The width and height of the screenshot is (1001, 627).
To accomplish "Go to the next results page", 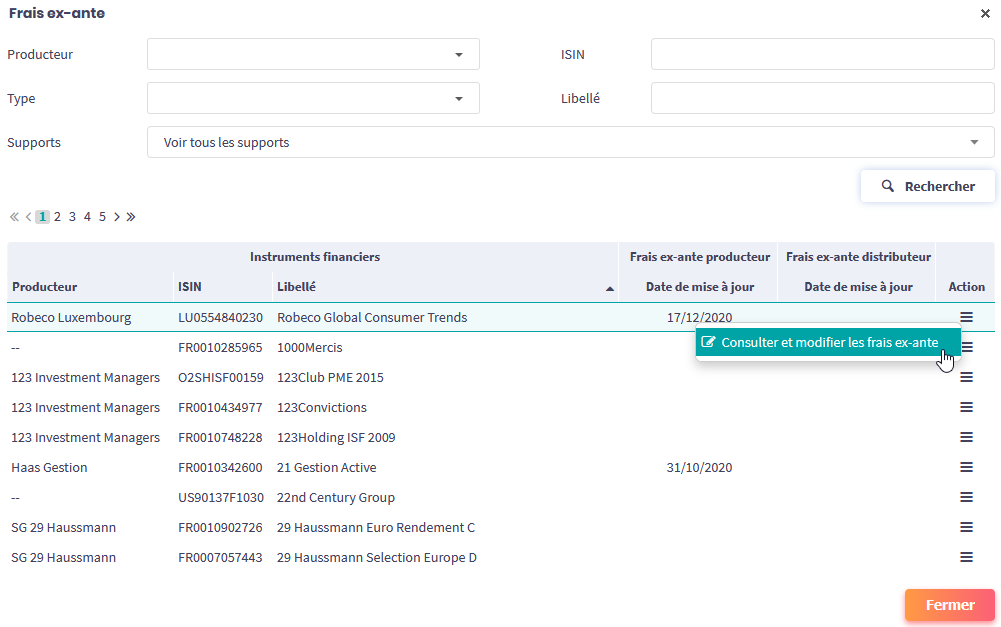I will click(x=117, y=217).
